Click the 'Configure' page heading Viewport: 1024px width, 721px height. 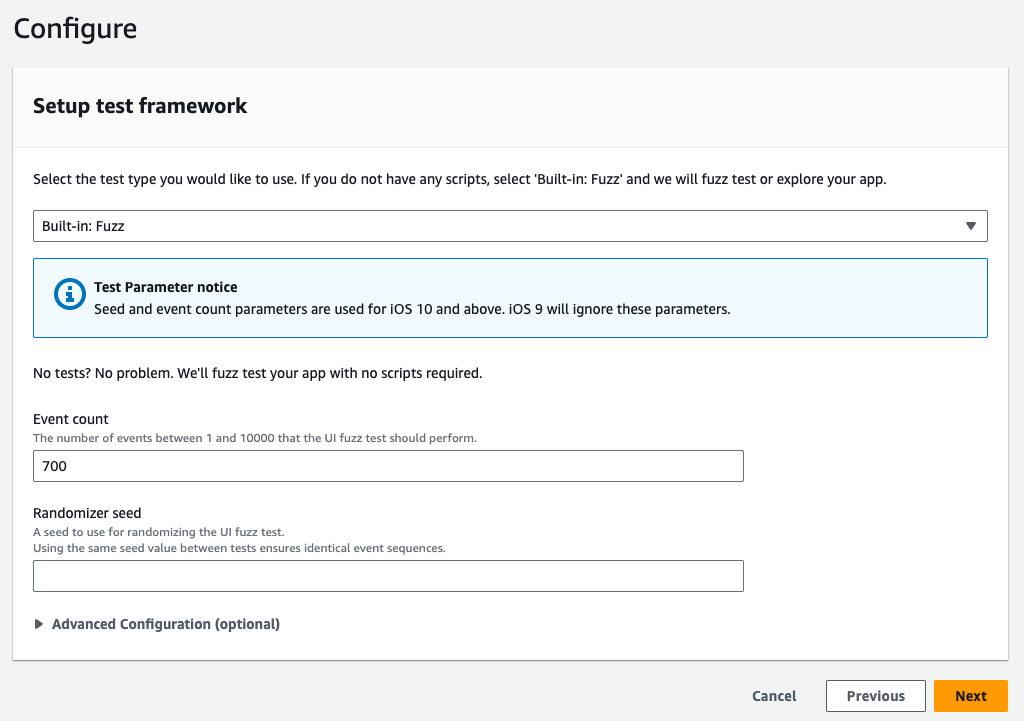tap(75, 29)
